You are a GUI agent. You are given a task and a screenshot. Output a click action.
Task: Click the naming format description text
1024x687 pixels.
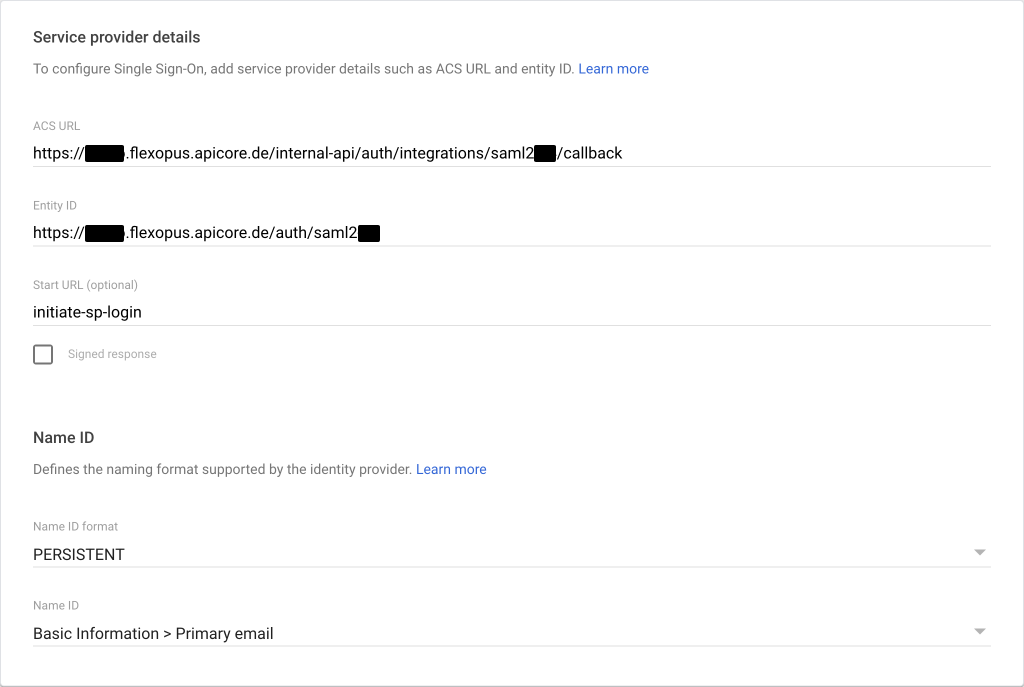222,469
